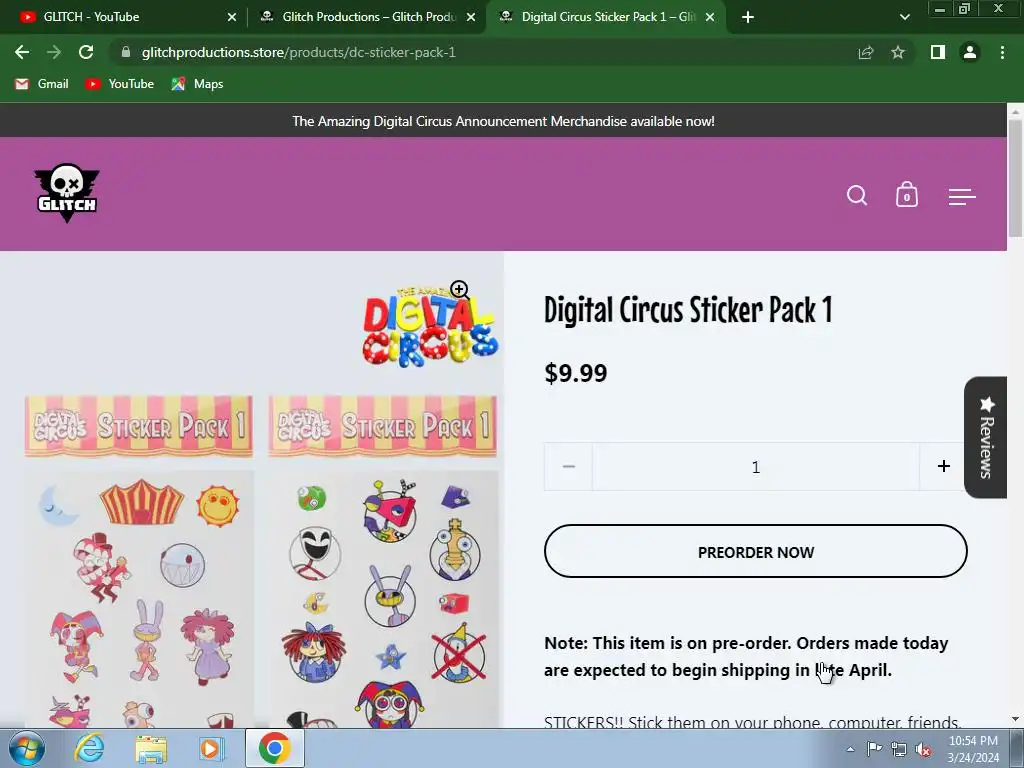
Task: Click the muted volume tray icon
Action: pyautogui.click(x=923, y=750)
